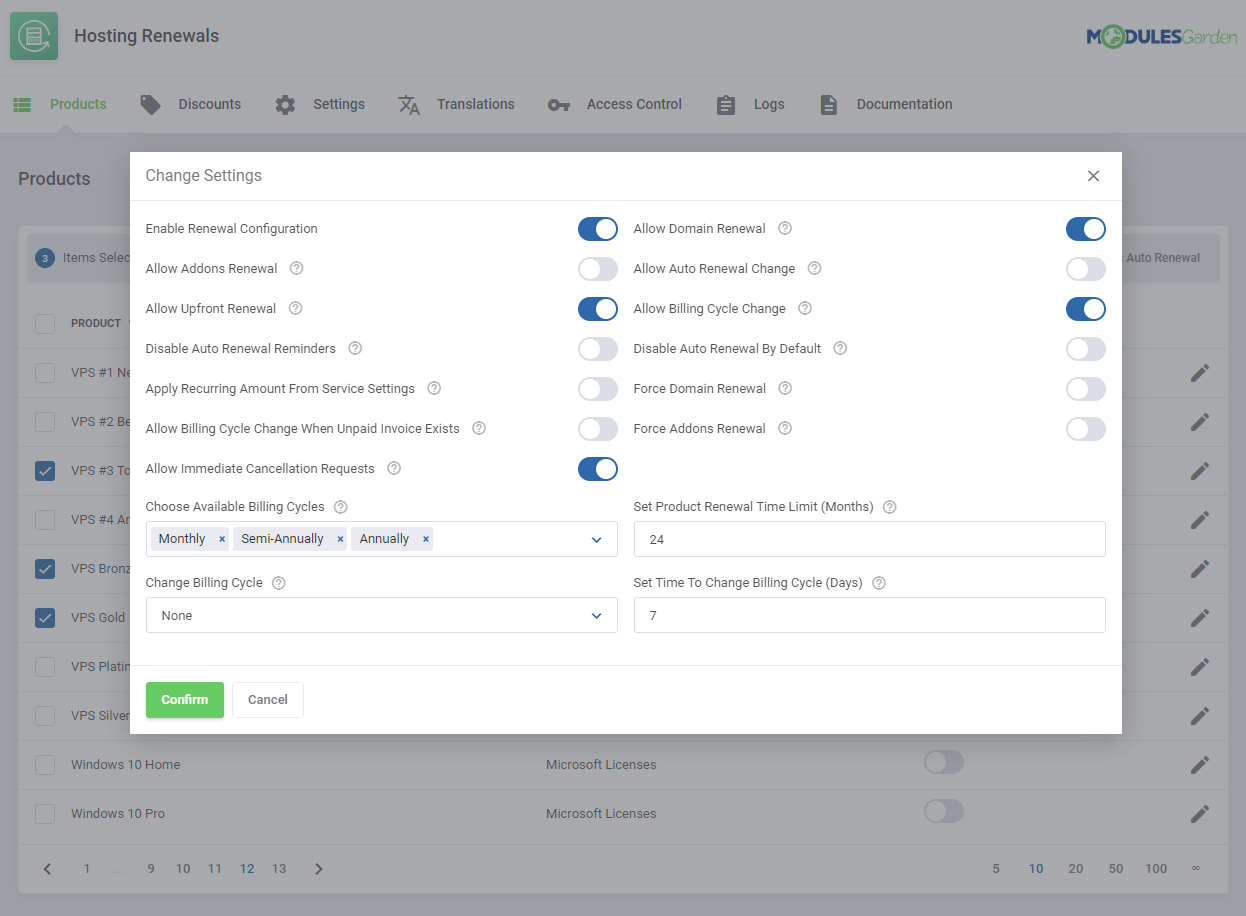Screen dimensions: 1246x916
Task: Click help icon next to Allow Upfront Renewal
Action: pyautogui.click(x=295, y=309)
